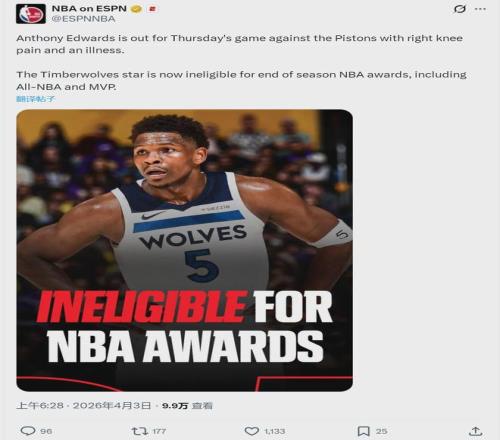Open the NBA on ESPN profile avatar
The height and width of the screenshot is (440, 500).
pyautogui.click(x=31, y=14)
